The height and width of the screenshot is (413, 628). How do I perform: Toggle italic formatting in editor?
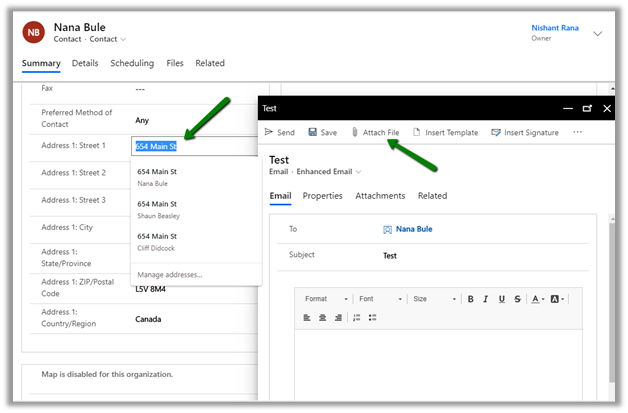tap(485, 299)
